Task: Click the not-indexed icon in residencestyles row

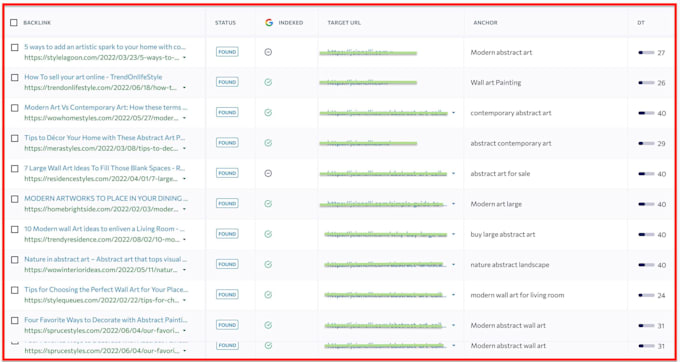Action: tap(268, 173)
